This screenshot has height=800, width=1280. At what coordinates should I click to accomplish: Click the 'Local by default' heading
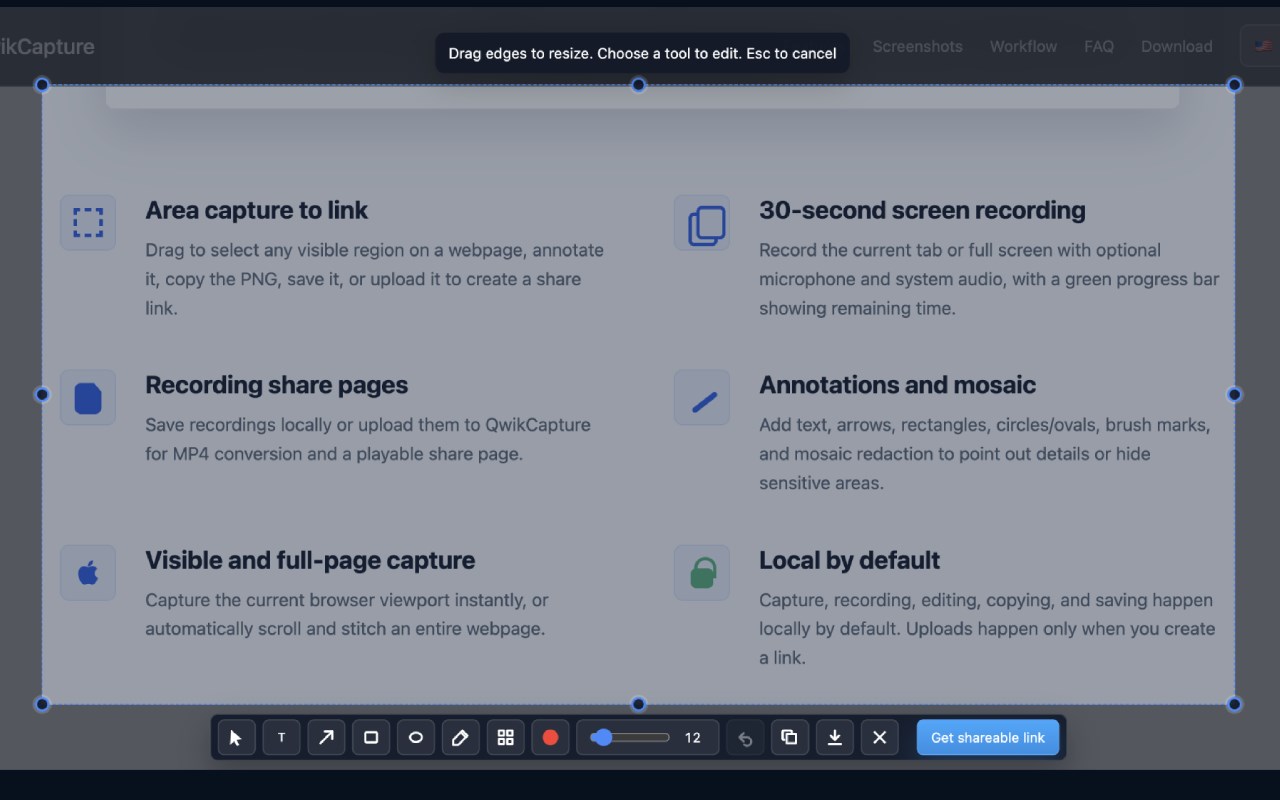click(x=850, y=560)
